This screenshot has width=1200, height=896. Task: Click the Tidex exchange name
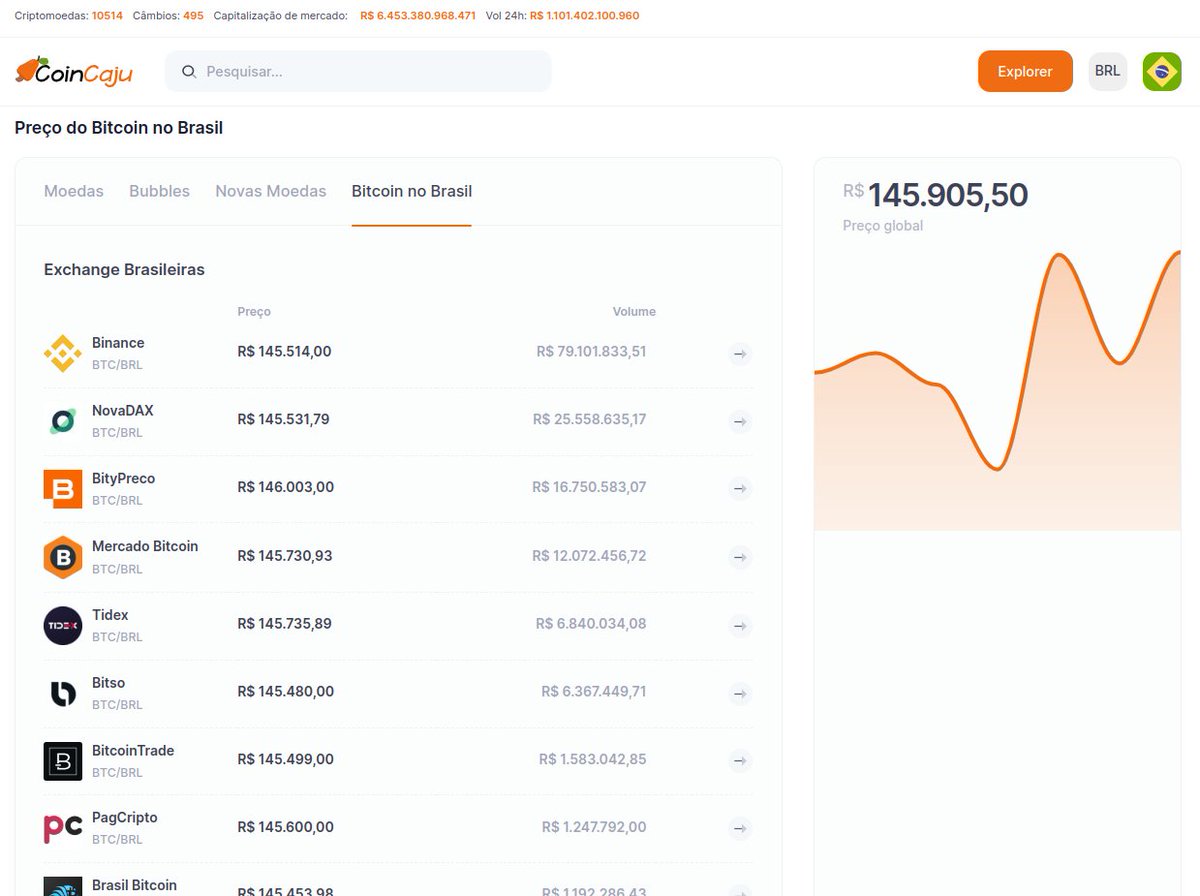click(x=110, y=615)
